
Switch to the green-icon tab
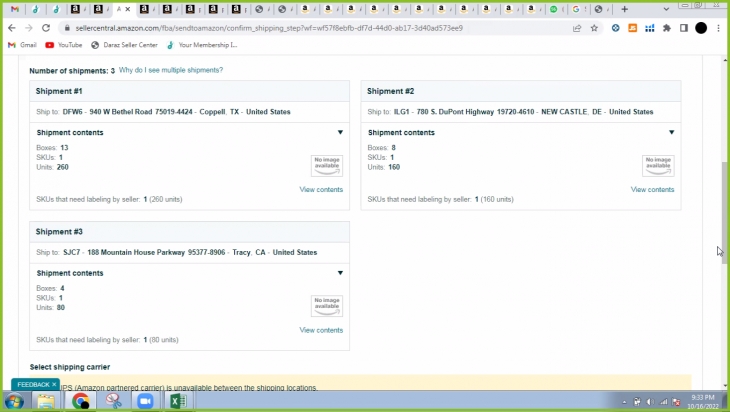point(554,9)
